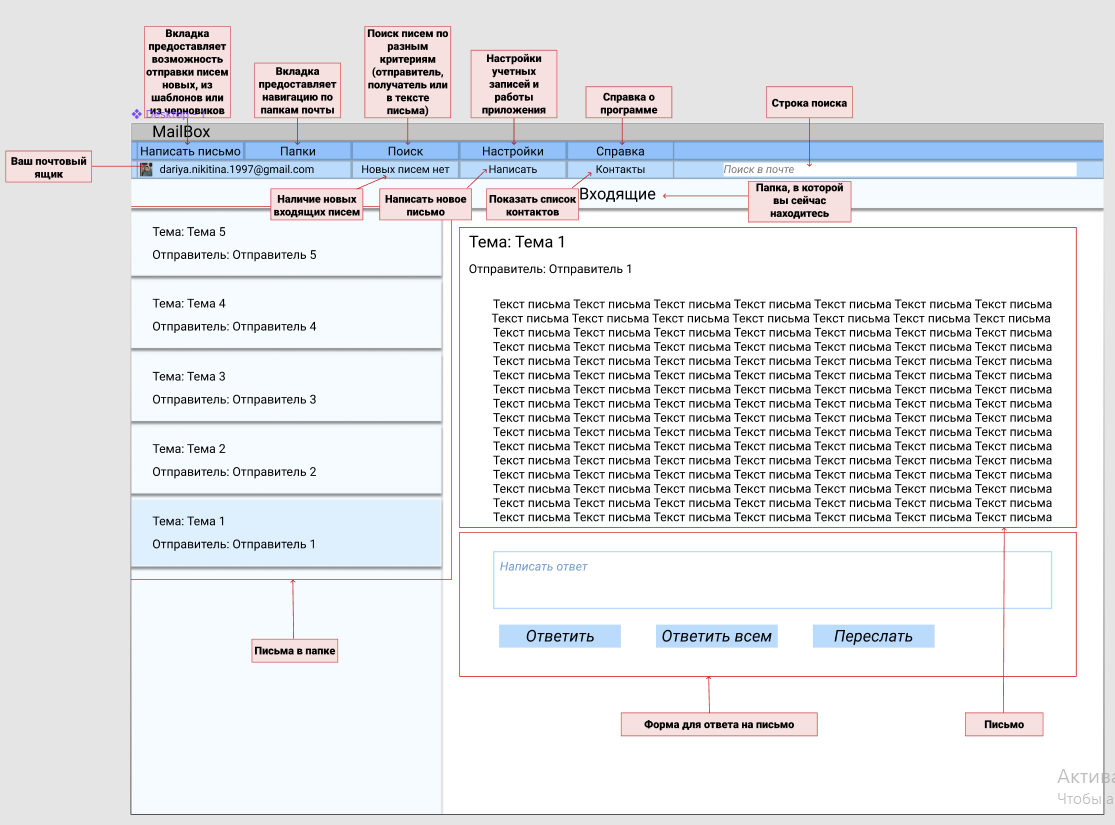
Task: Select the highlighted Тема 1 message in the list
Action: click(x=287, y=533)
